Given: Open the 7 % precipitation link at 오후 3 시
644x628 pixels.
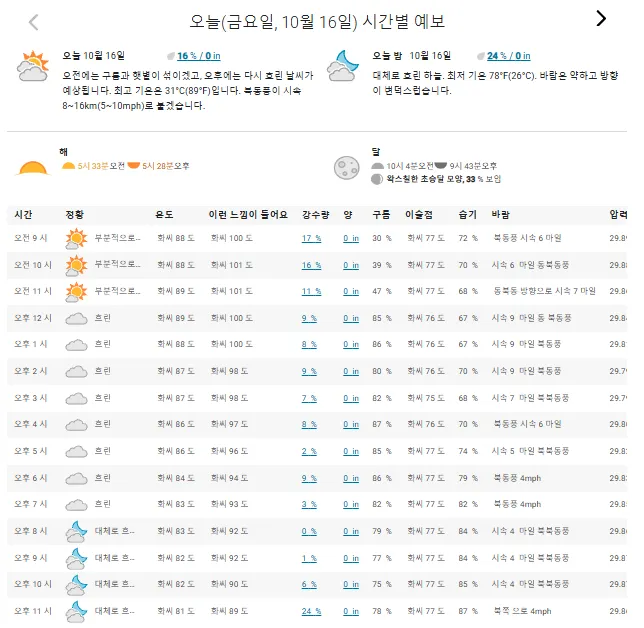Looking at the screenshot, I should 309,398.
